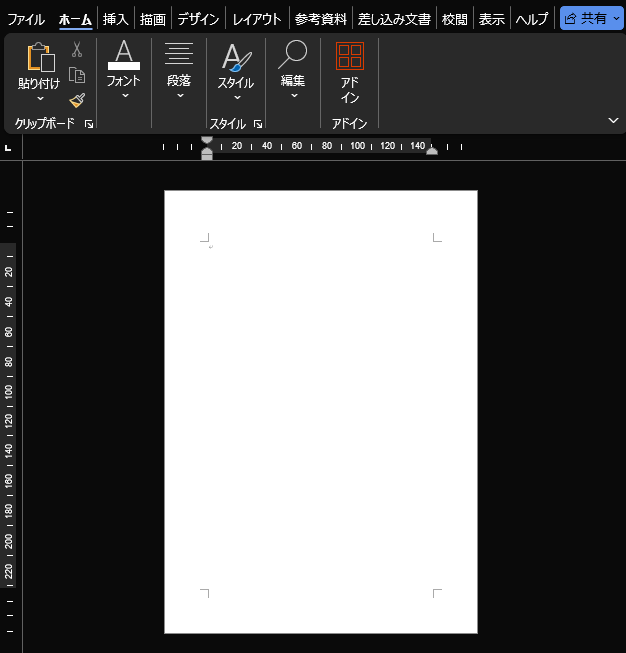Screen dimensions: 626x653
Task: Click the 100 mark on vertical ruler
Action: (8, 391)
